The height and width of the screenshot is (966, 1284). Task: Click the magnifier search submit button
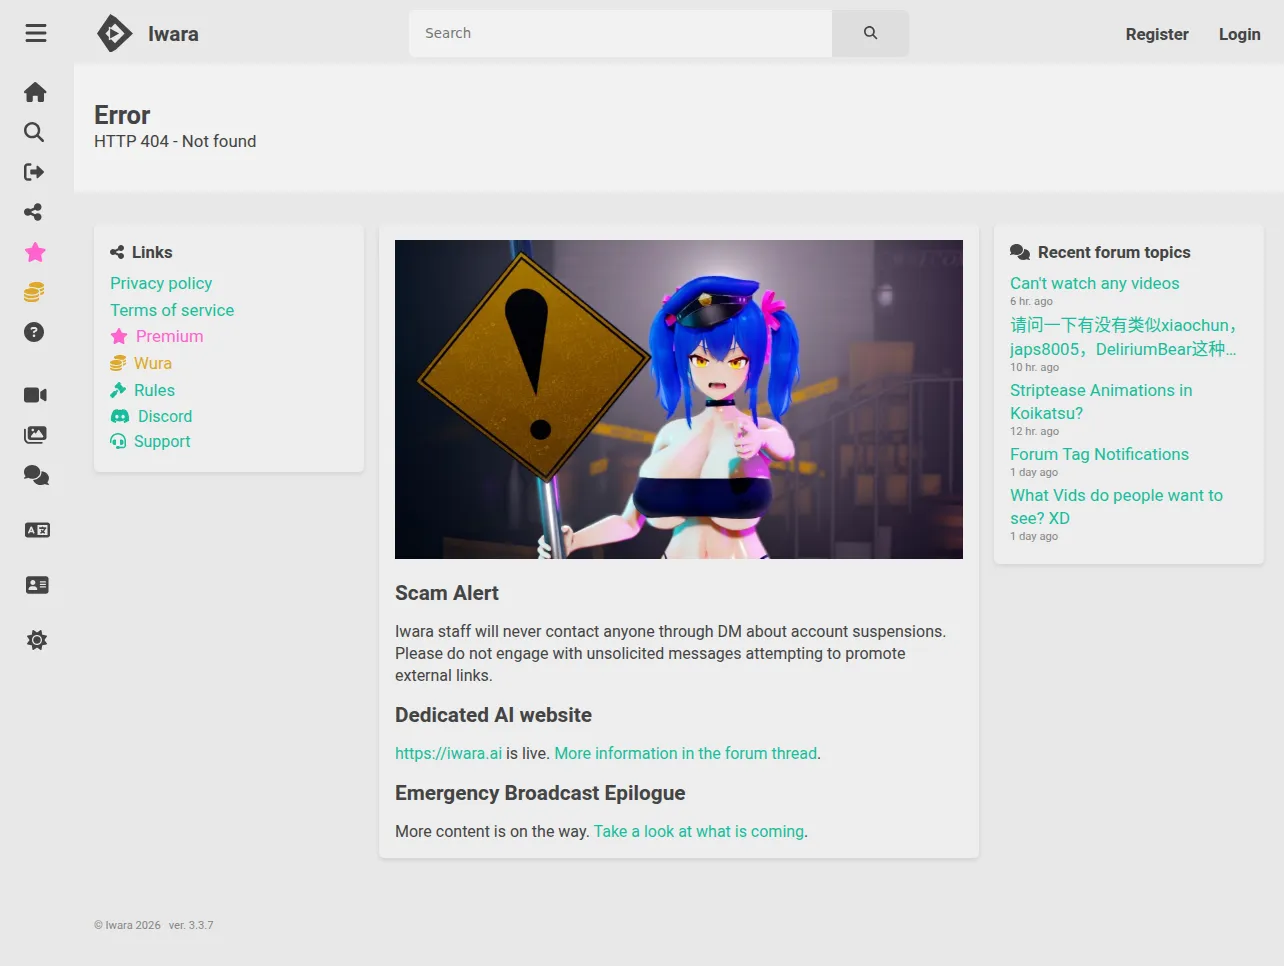(x=870, y=33)
